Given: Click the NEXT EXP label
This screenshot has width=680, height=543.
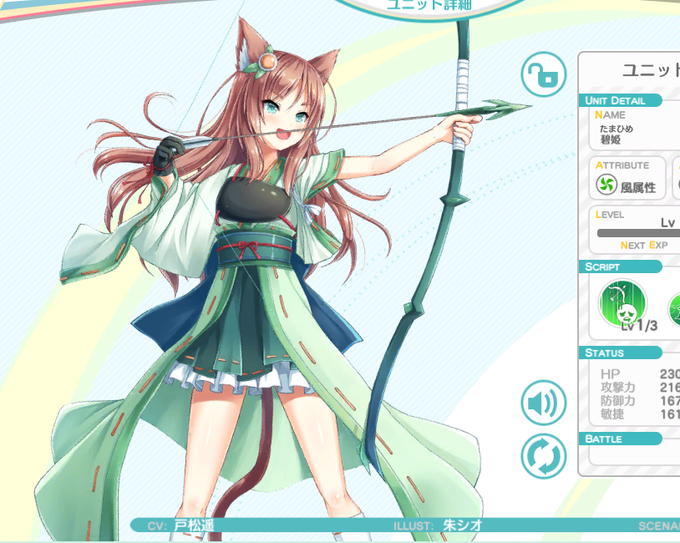Looking at the screenshot, I should click(644, 245).
